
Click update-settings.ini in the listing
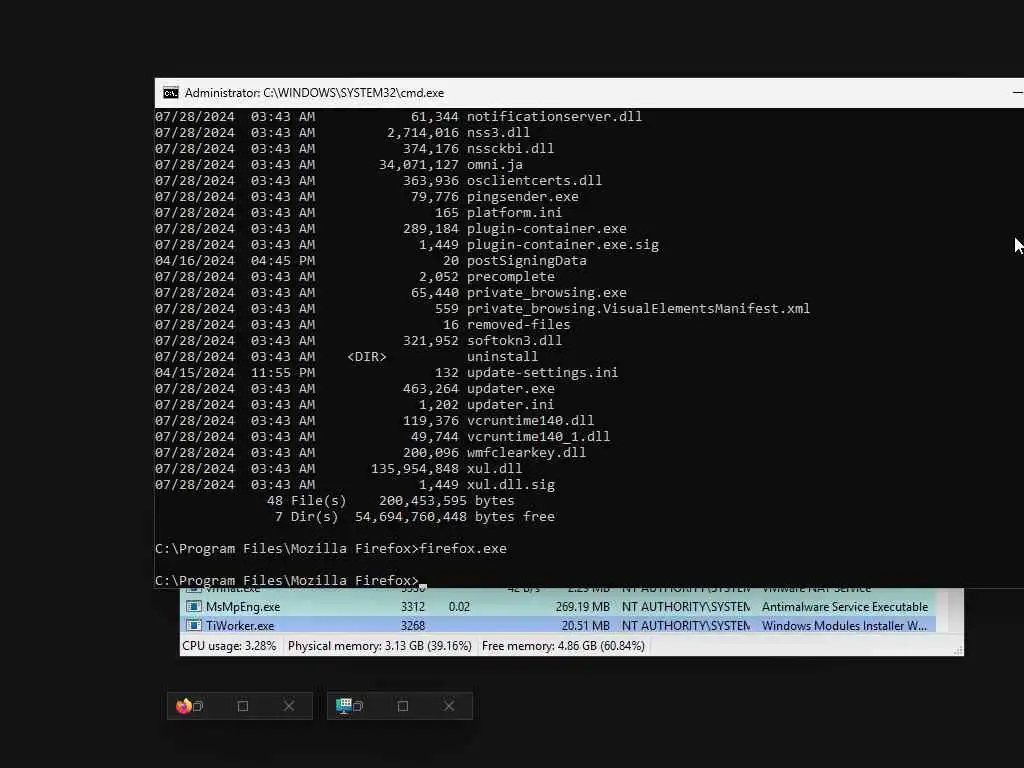[x=542, y=373]
